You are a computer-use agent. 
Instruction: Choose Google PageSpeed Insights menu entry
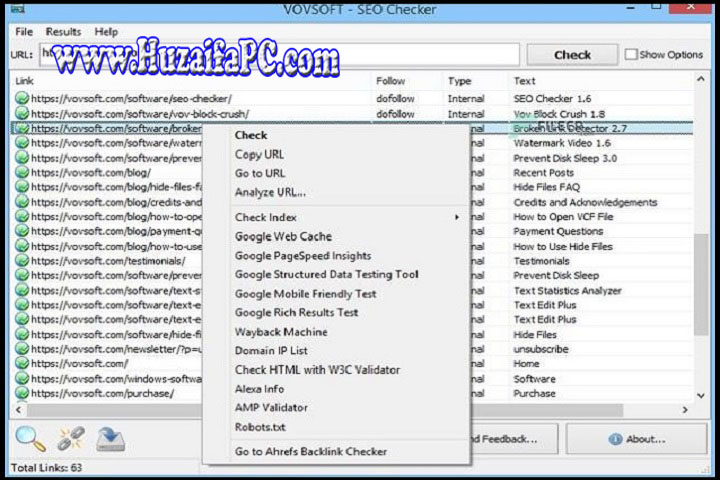pyautogui.click(x=302, y=255)
